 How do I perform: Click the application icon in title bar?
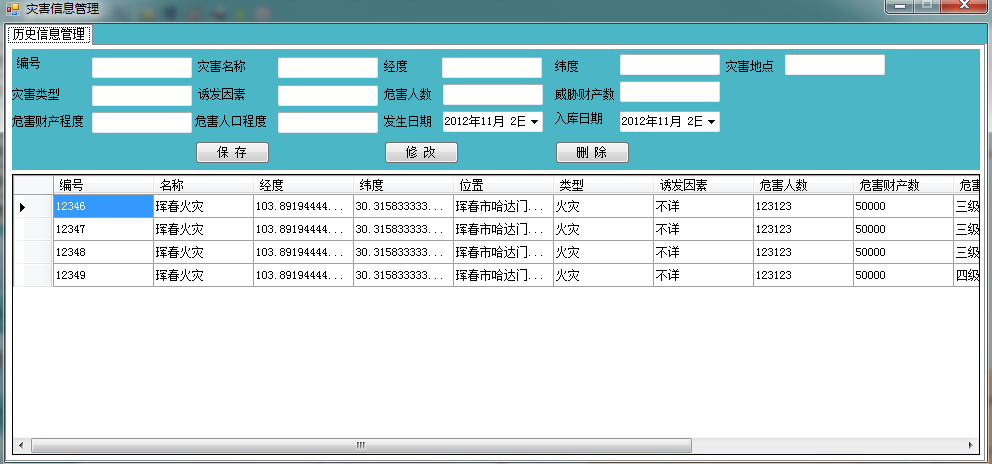pyautogui.click(x=12, y=8)
